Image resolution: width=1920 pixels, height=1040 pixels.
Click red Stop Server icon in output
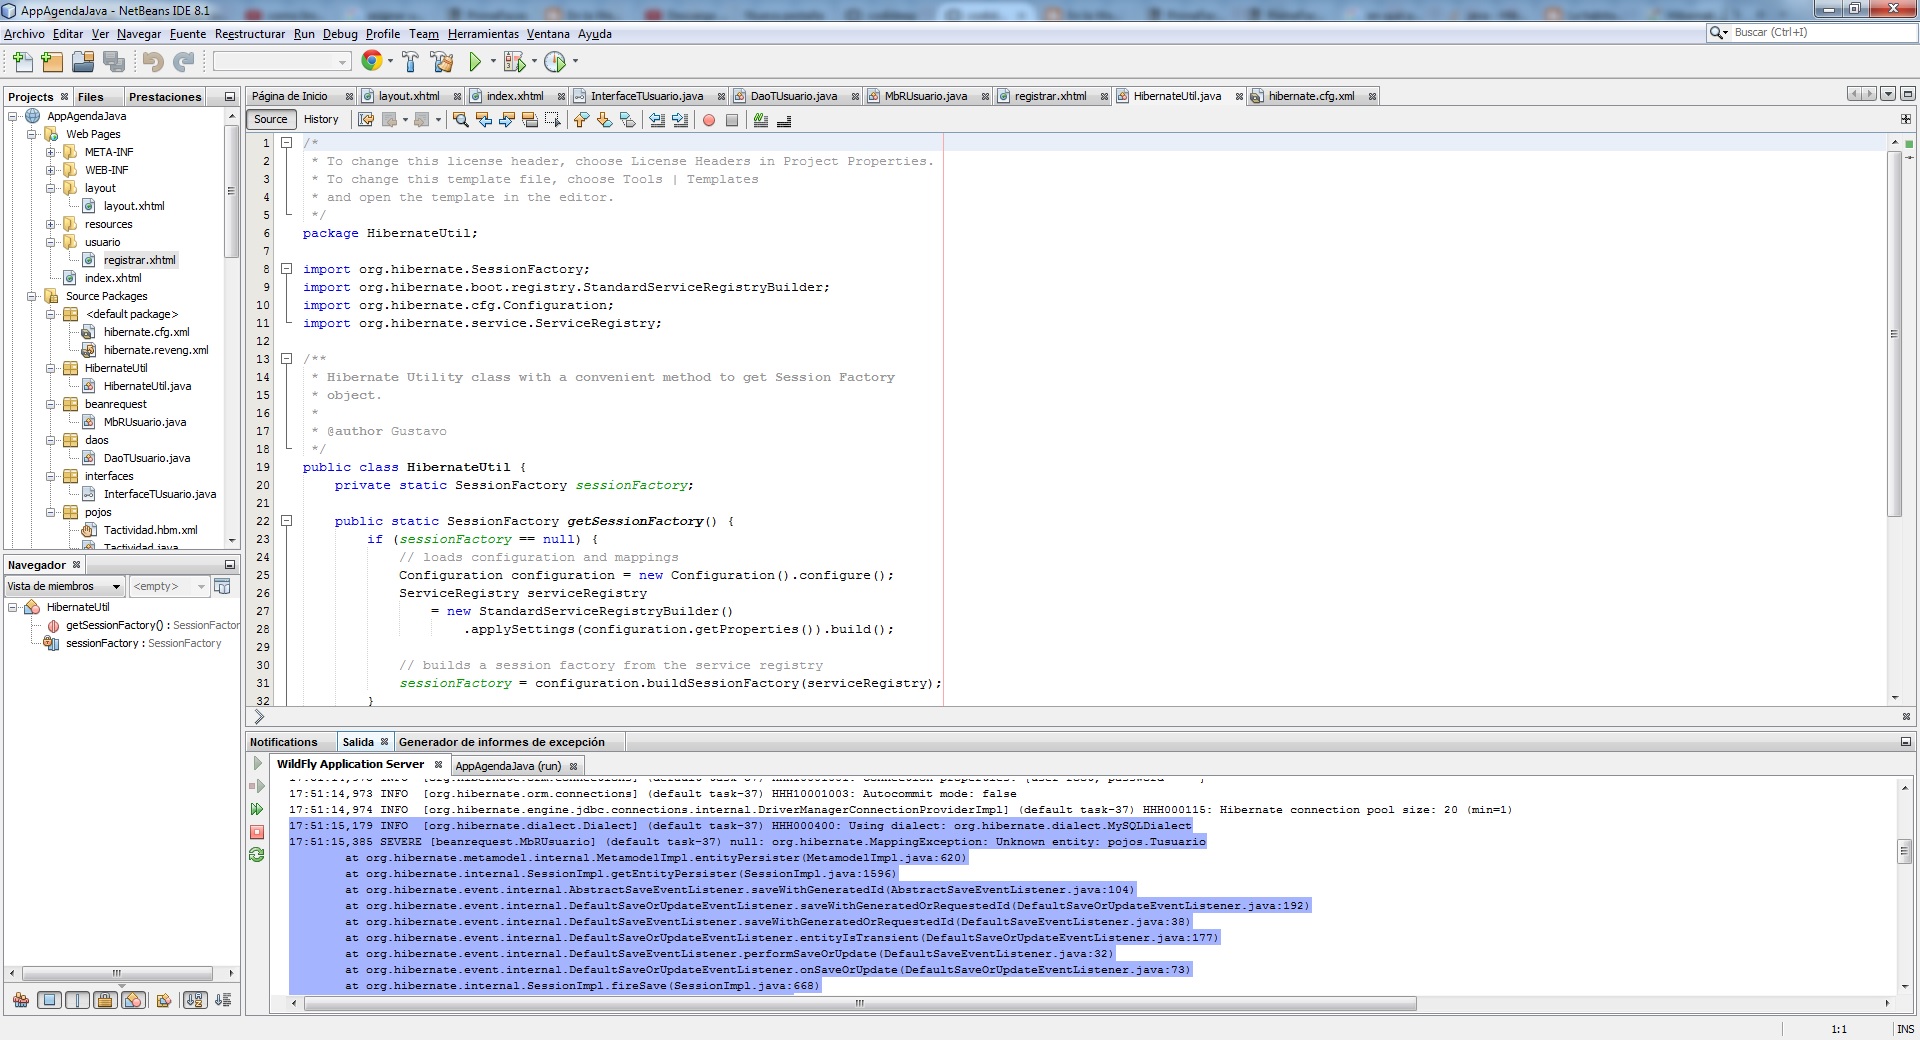[257, 832]
